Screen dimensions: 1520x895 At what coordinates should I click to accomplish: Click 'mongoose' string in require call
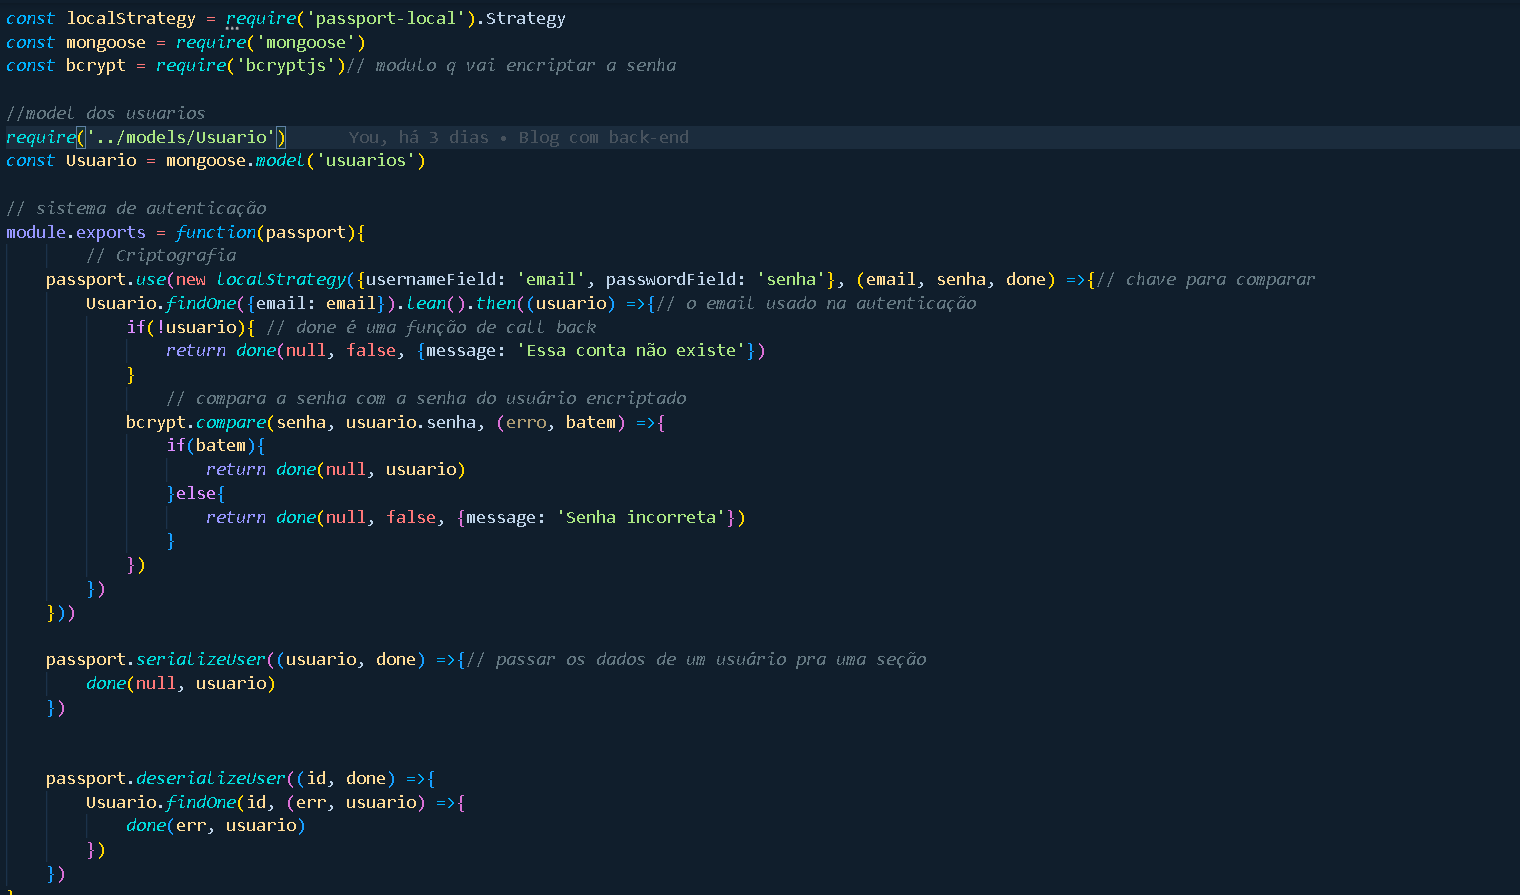point(306,42)
